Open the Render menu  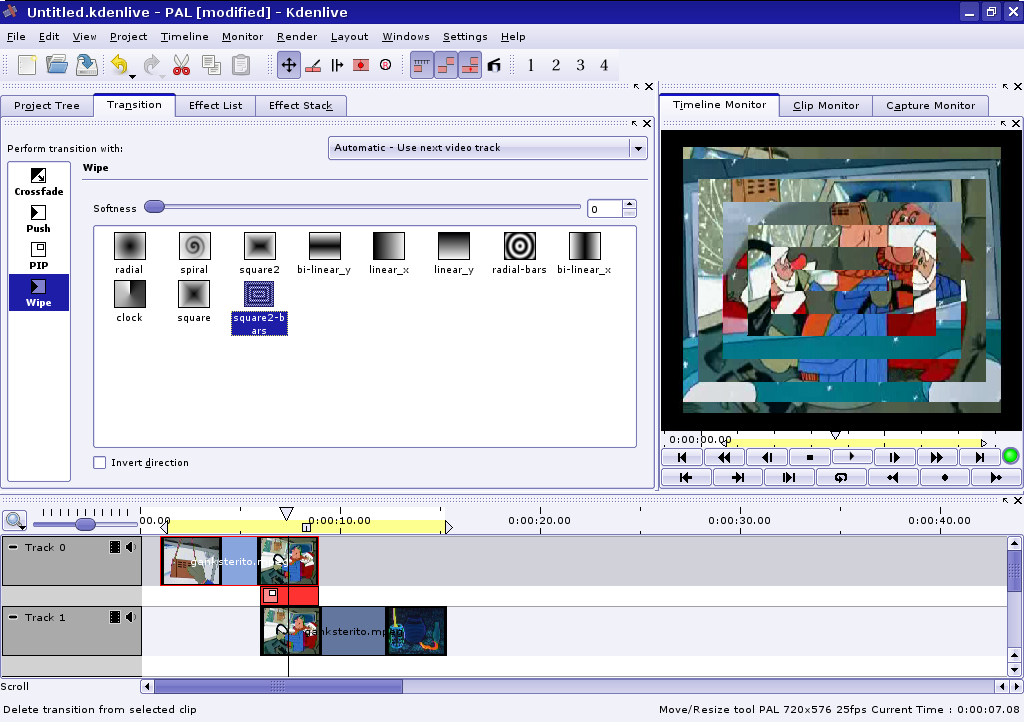(x=297, y=37)
